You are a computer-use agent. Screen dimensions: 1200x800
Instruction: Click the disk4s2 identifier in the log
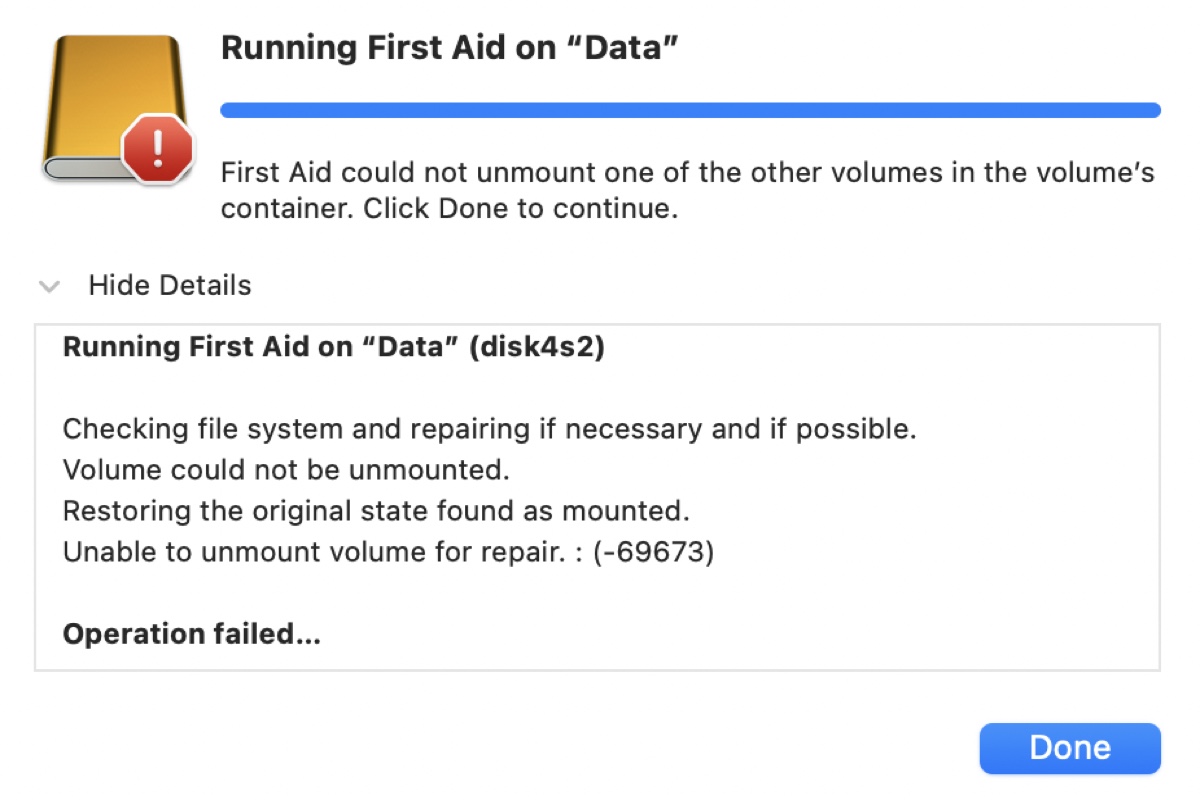click(540, 348)
